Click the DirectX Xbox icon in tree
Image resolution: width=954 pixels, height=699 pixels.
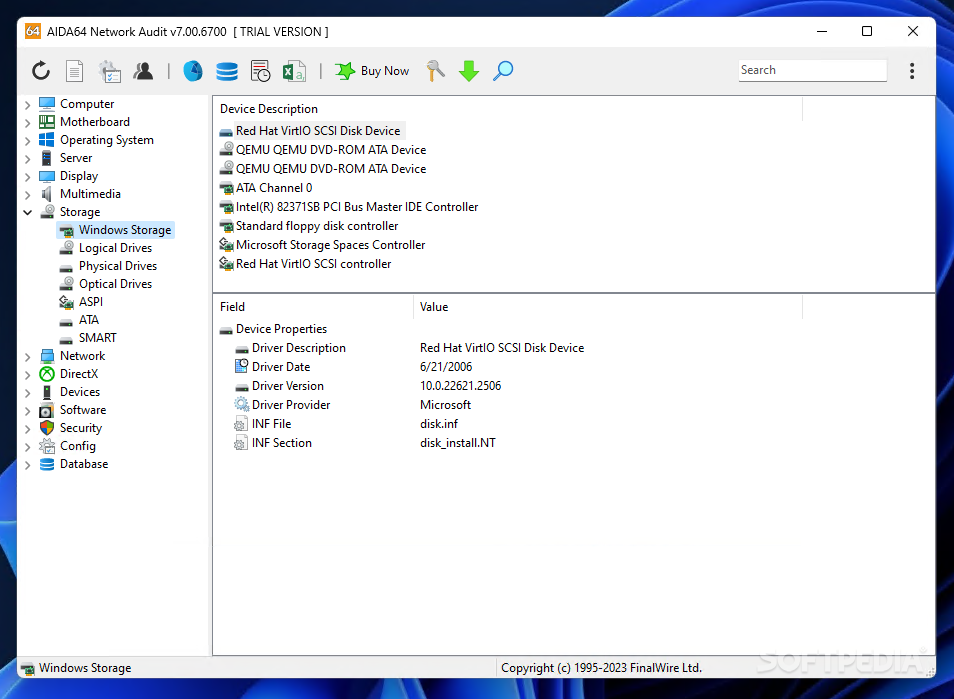(x=47, y=374)
